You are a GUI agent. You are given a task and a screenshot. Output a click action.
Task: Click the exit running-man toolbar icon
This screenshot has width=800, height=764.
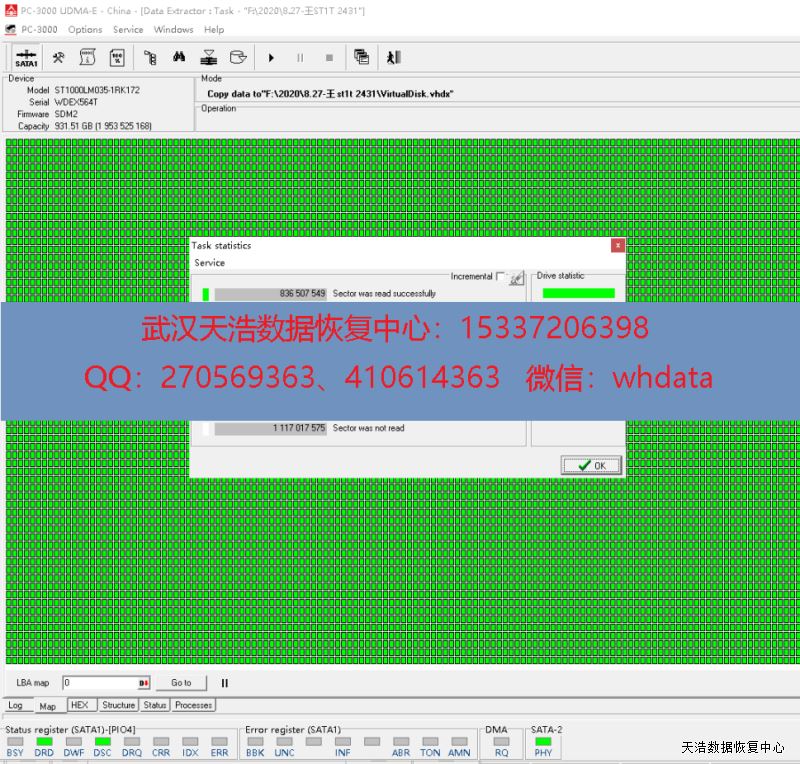click(x=393, y=58)
